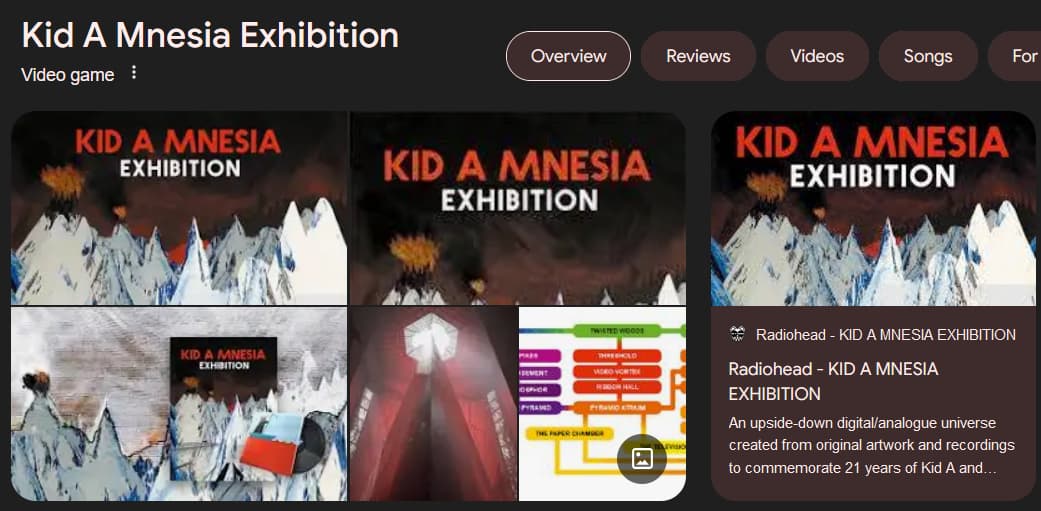Select the Overview tab
Image resolution: width=1041 pixels, height=511 pixels.
568,56
